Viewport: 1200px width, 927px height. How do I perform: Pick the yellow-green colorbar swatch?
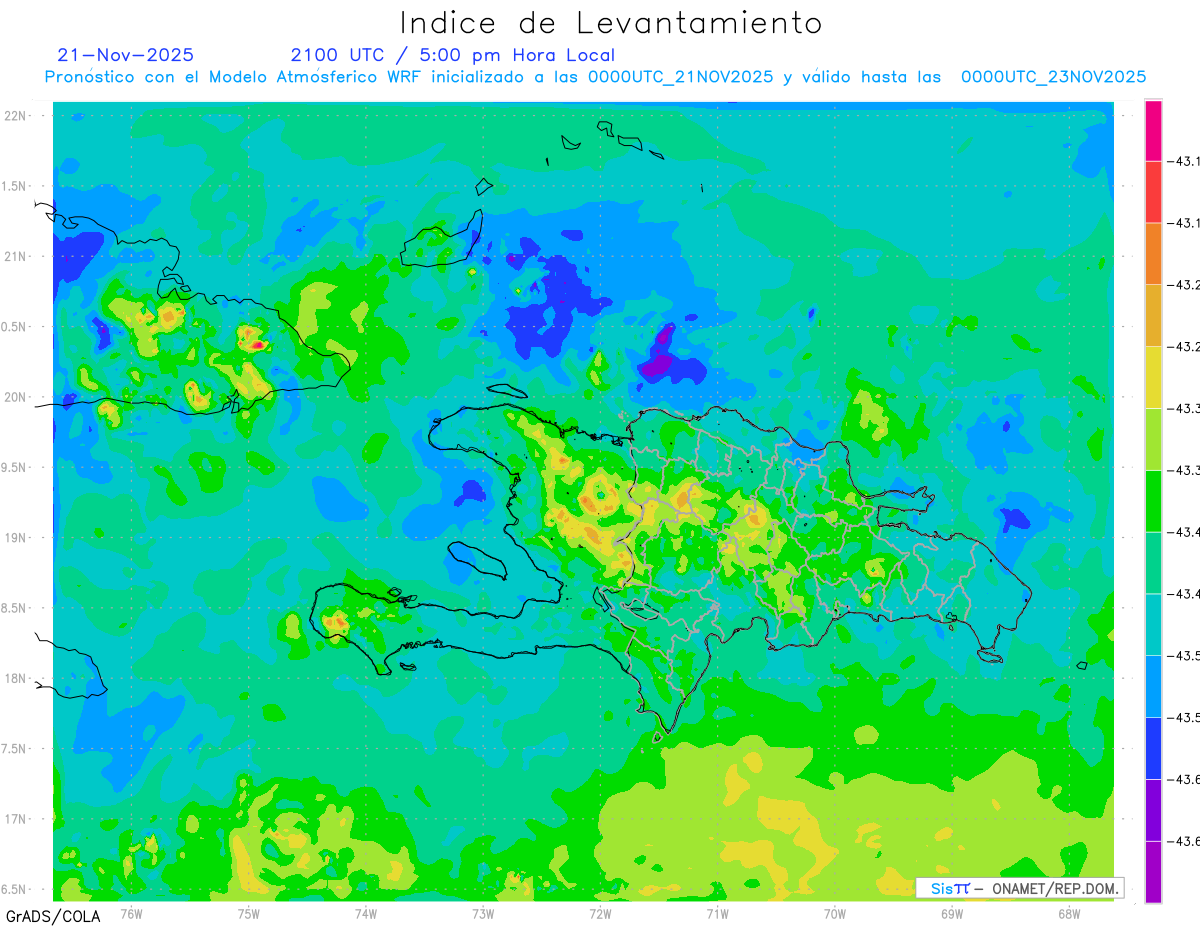pos(1153,439)
